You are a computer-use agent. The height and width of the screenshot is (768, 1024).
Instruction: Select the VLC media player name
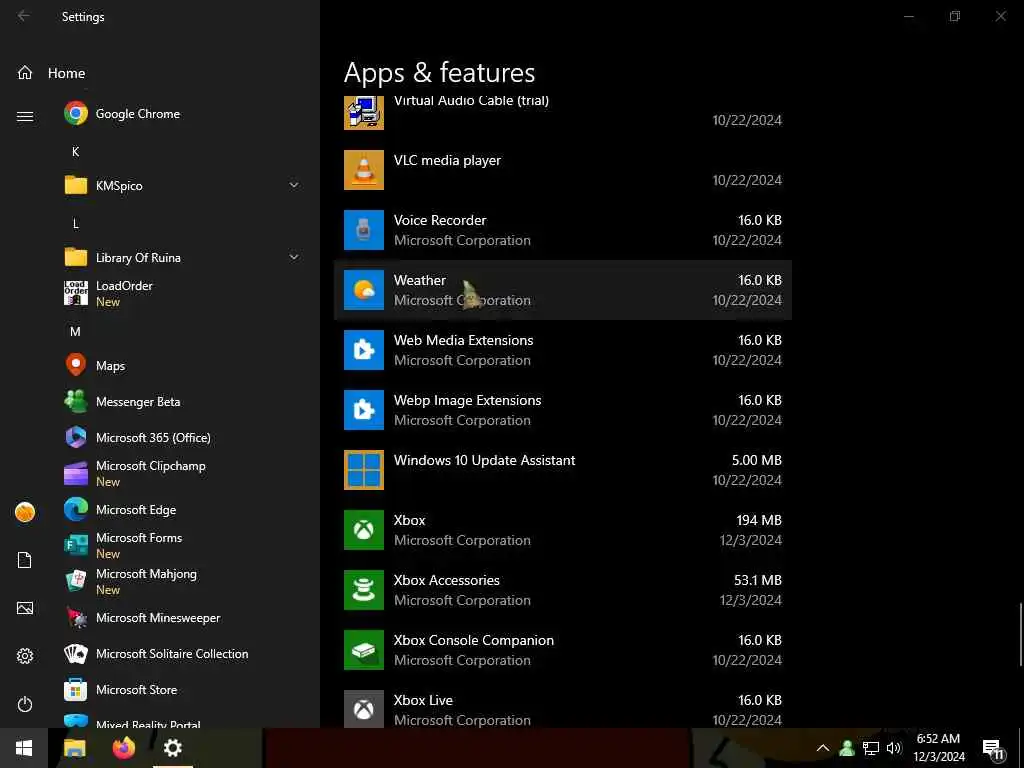pyautogui.click(x=447, y=161)
